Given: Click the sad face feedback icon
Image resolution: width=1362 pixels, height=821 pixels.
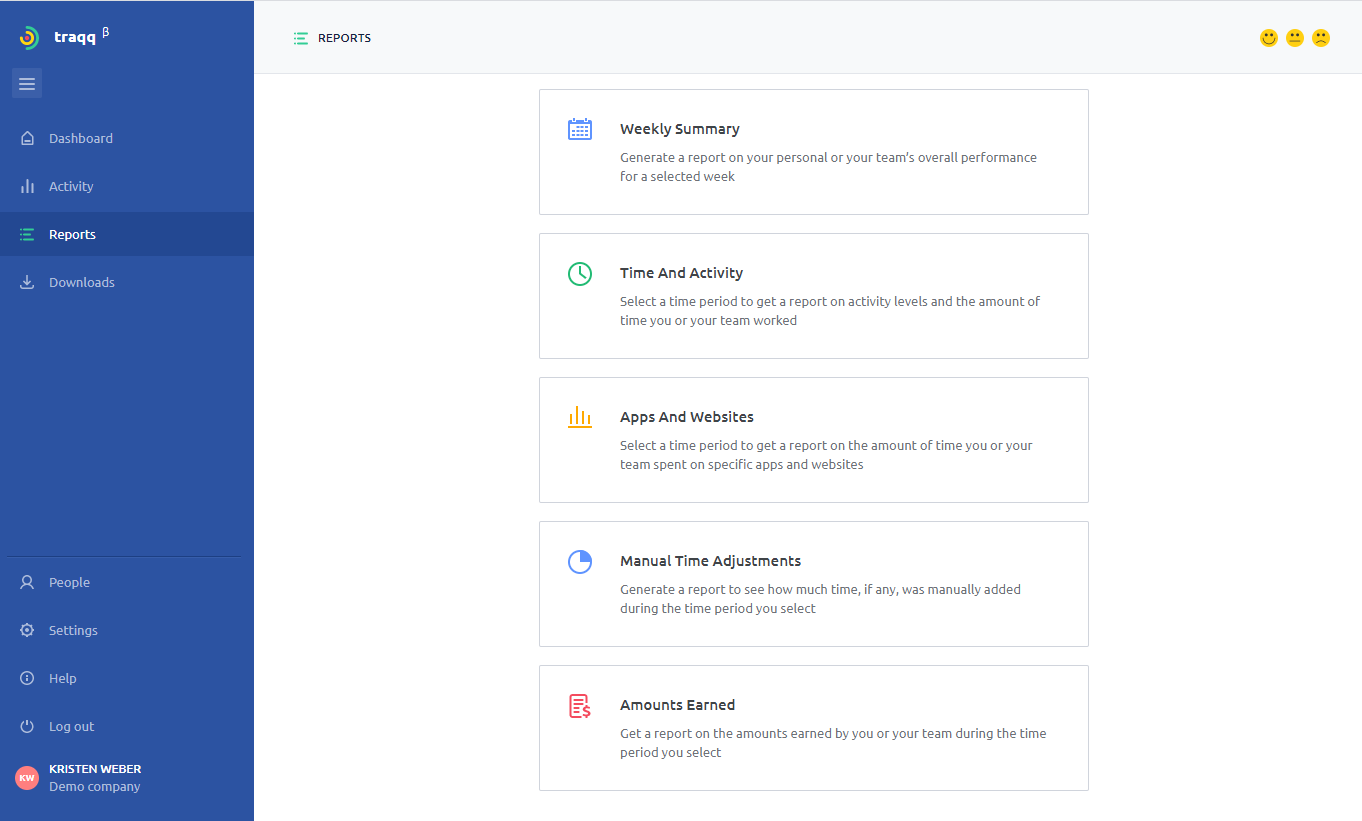Looking at the screenshot, I should coord(1320,37).
